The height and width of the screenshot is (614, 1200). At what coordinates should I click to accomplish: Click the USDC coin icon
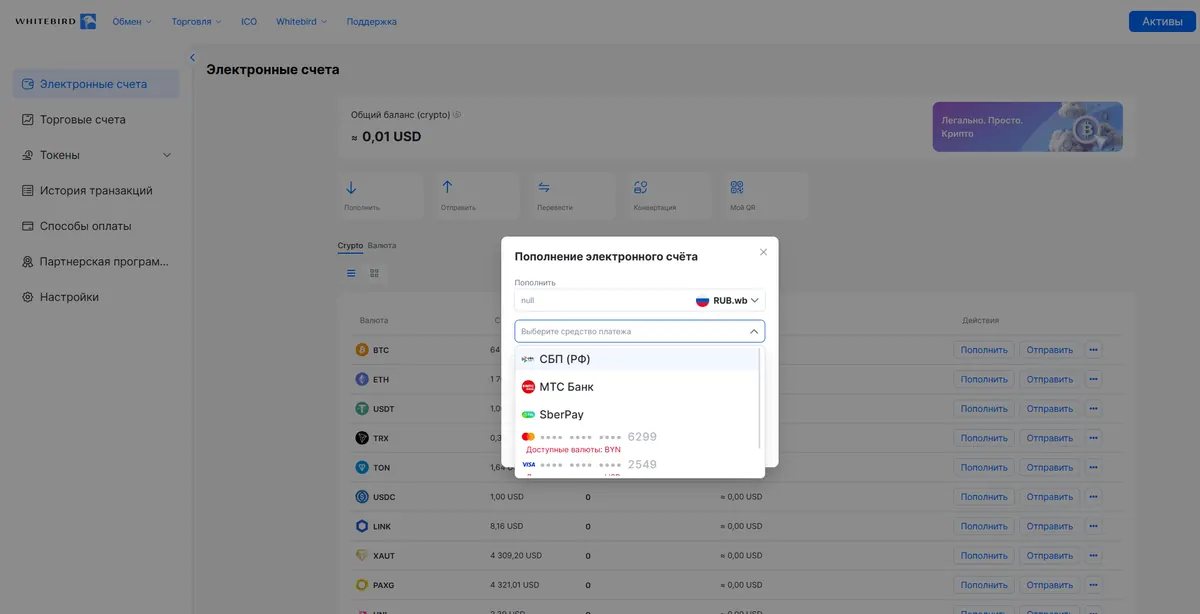coord(362,497)
